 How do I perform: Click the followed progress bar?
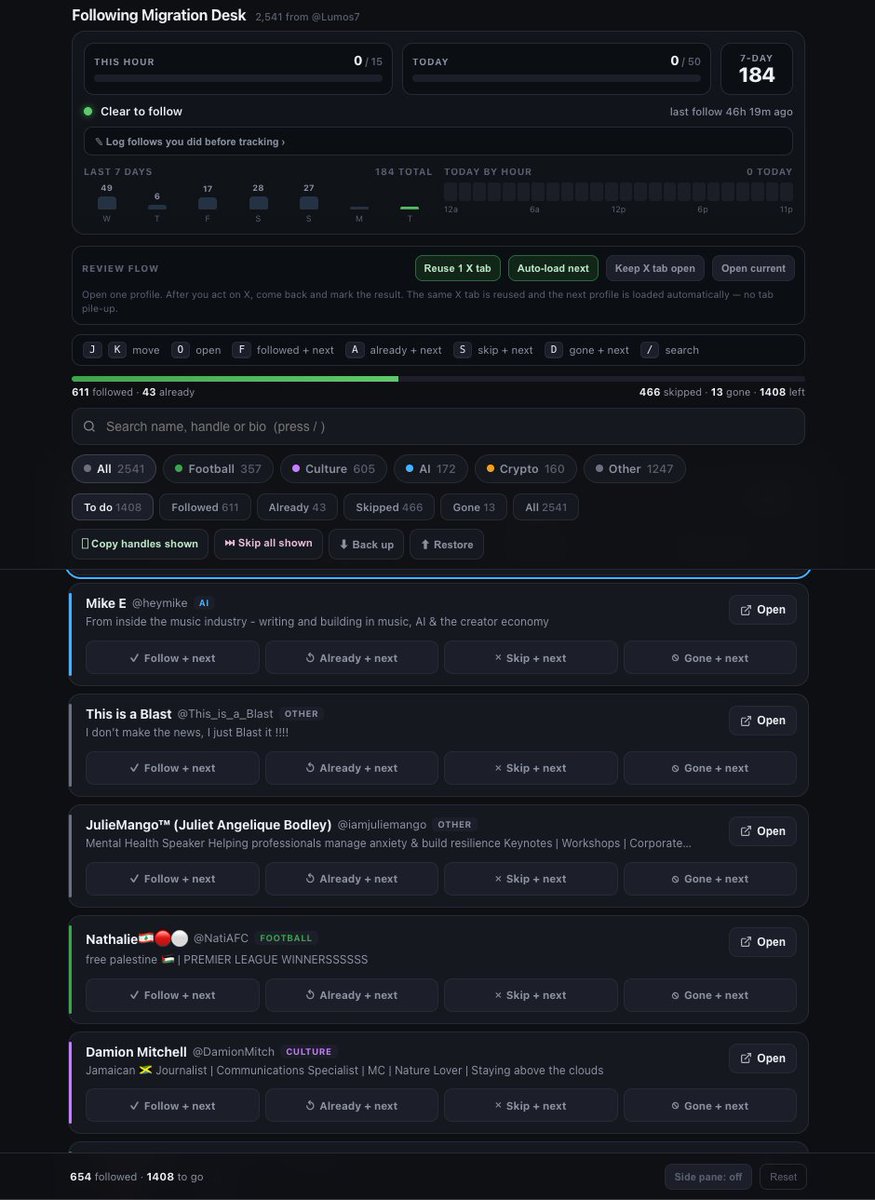(438, 379)
